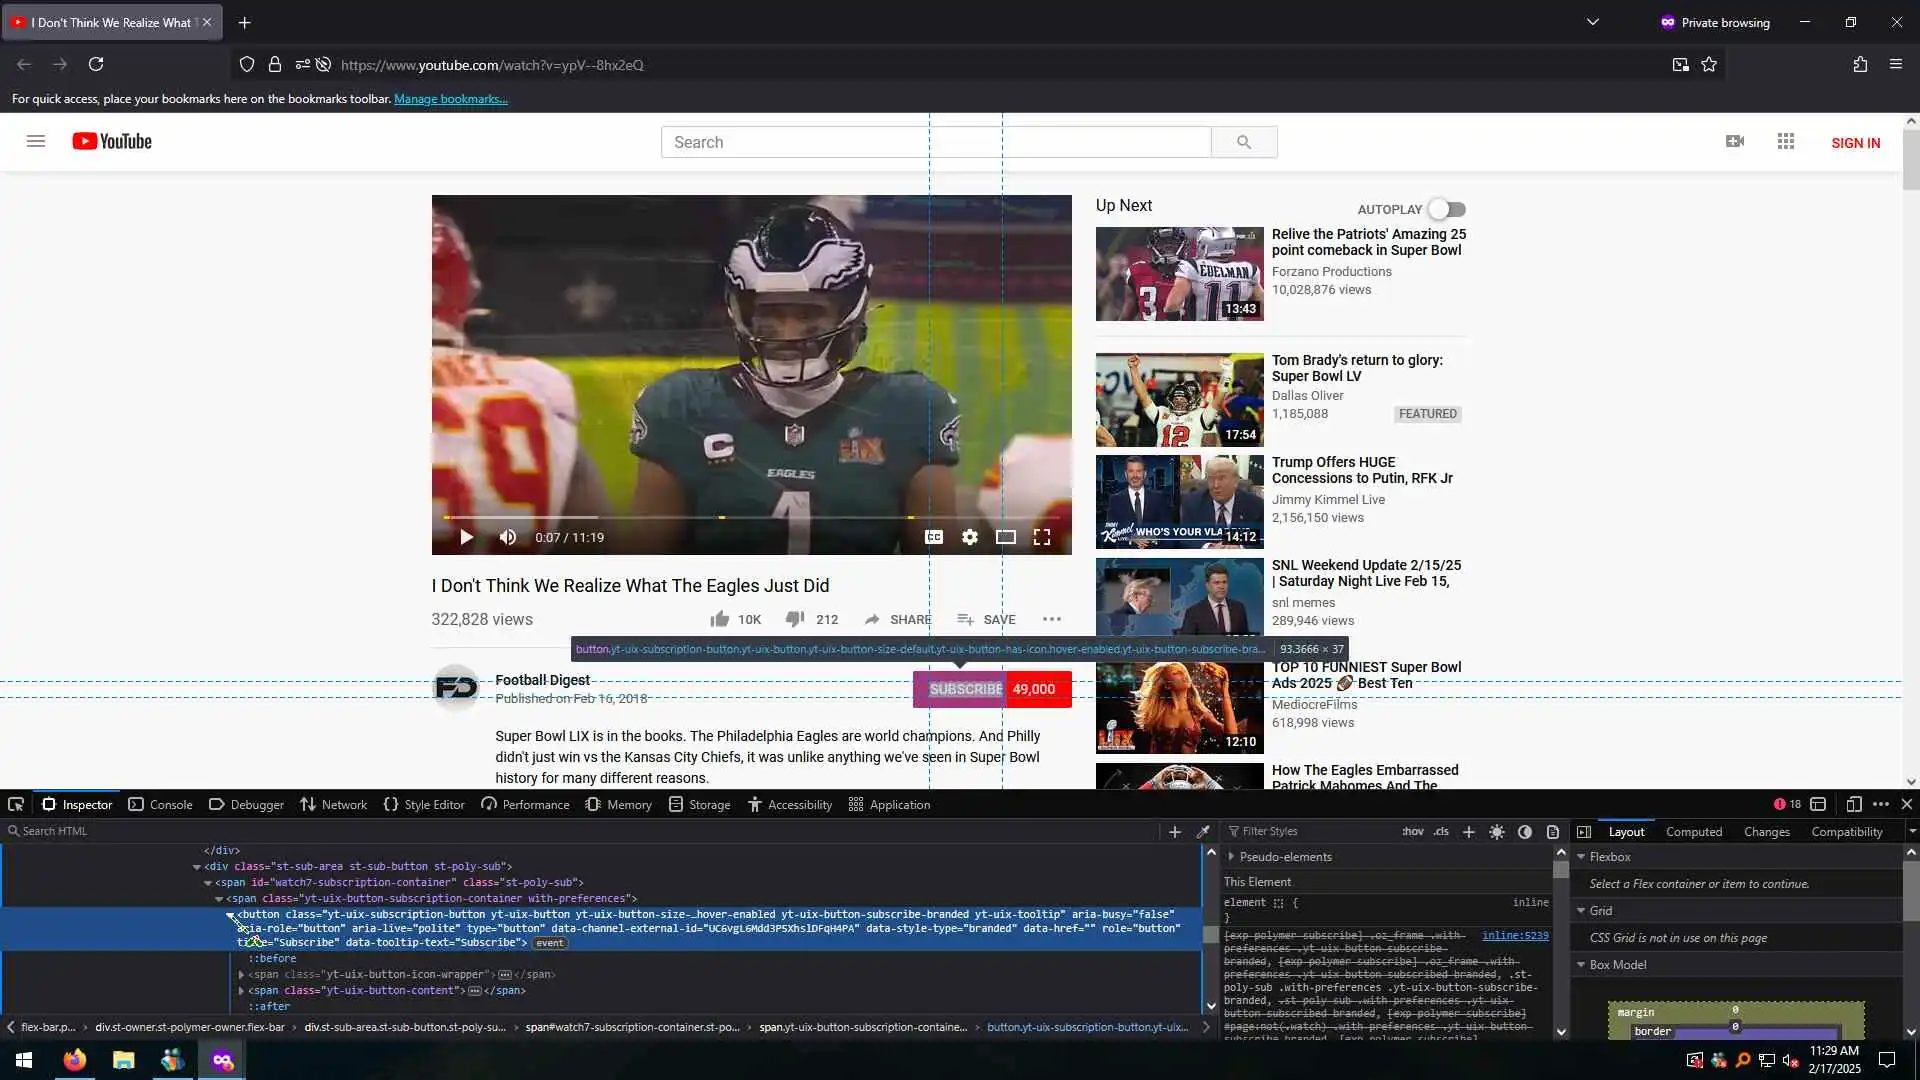Click the element picker icon in DevTools
This screenshot has height=1080, width=1920.
tap(16, 804)
